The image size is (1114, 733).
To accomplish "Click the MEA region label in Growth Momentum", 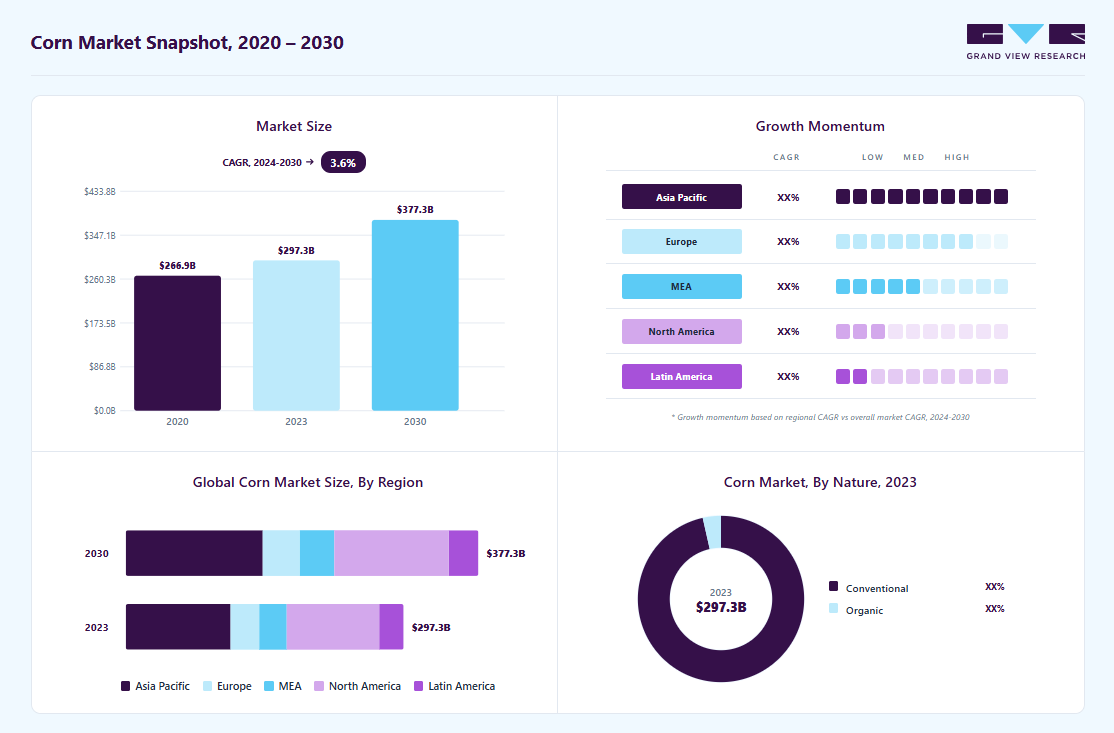I will tap(681, 286).
